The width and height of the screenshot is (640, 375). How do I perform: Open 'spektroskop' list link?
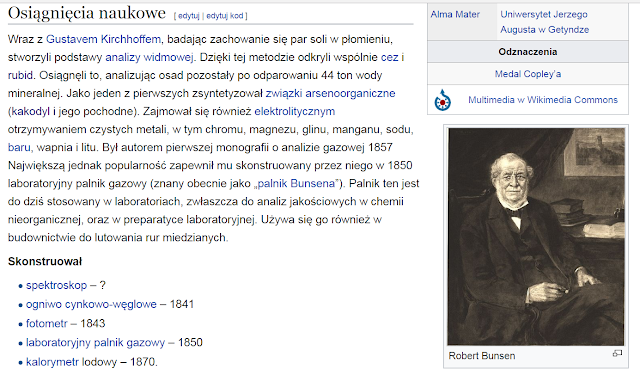(x=56, y=285)
